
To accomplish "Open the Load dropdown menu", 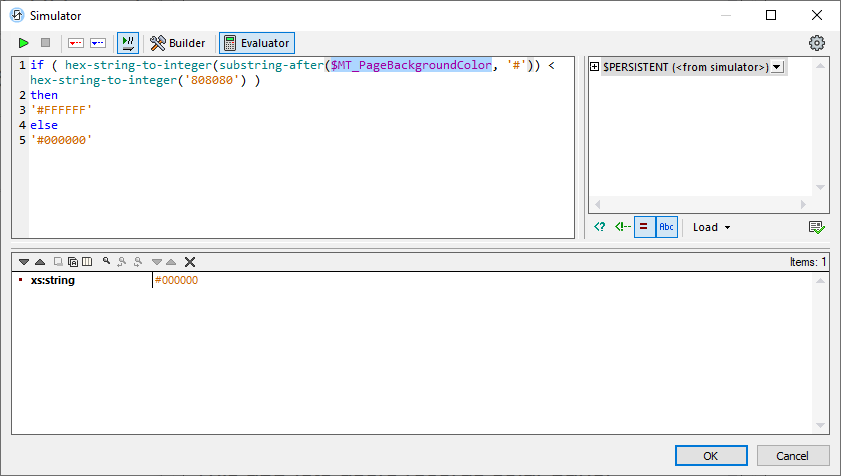I will 711,227.
